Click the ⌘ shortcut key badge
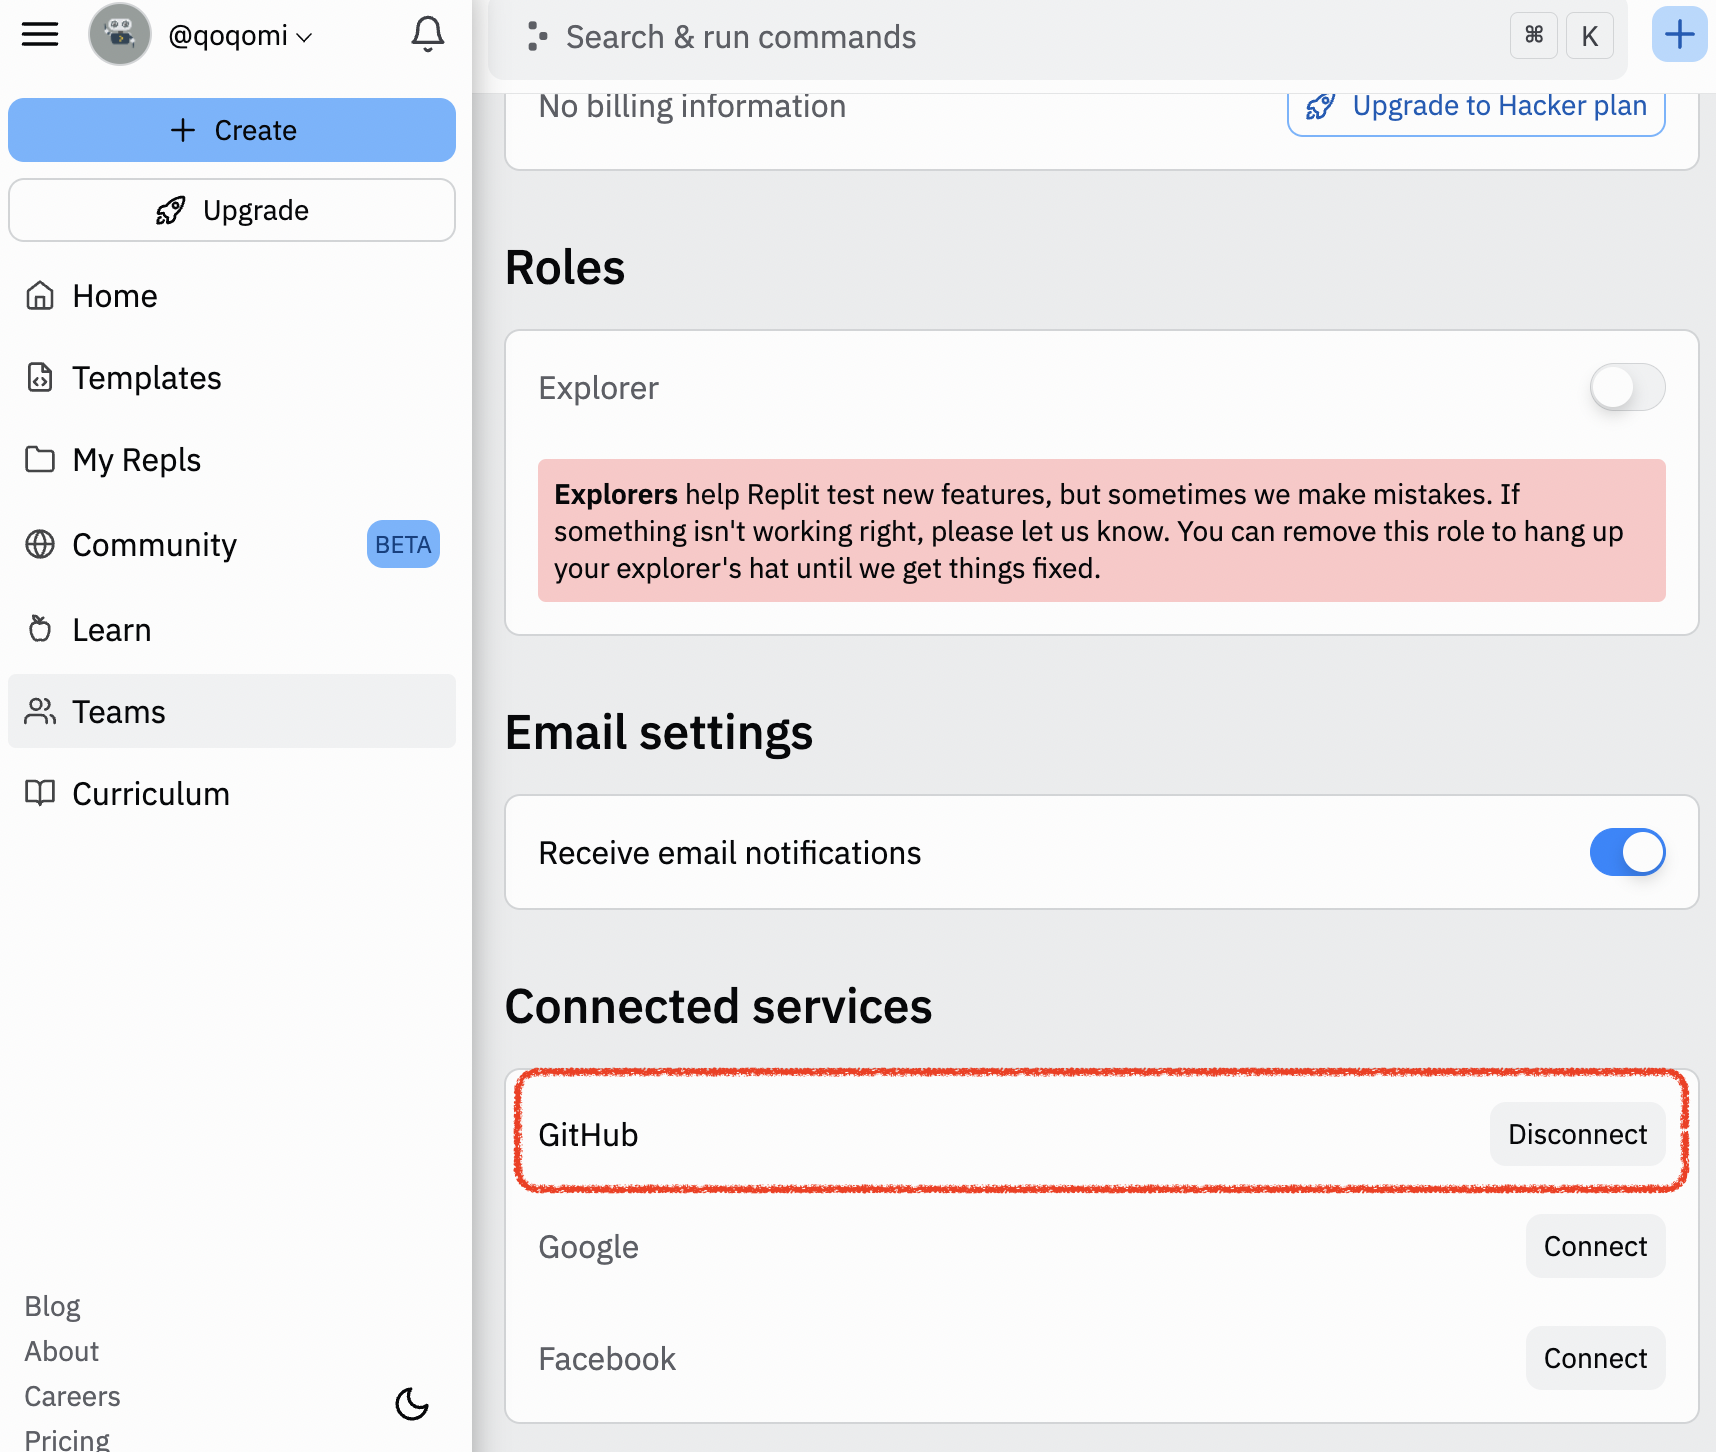Screen dimensions: 1716x1452 pos(1534,36)
